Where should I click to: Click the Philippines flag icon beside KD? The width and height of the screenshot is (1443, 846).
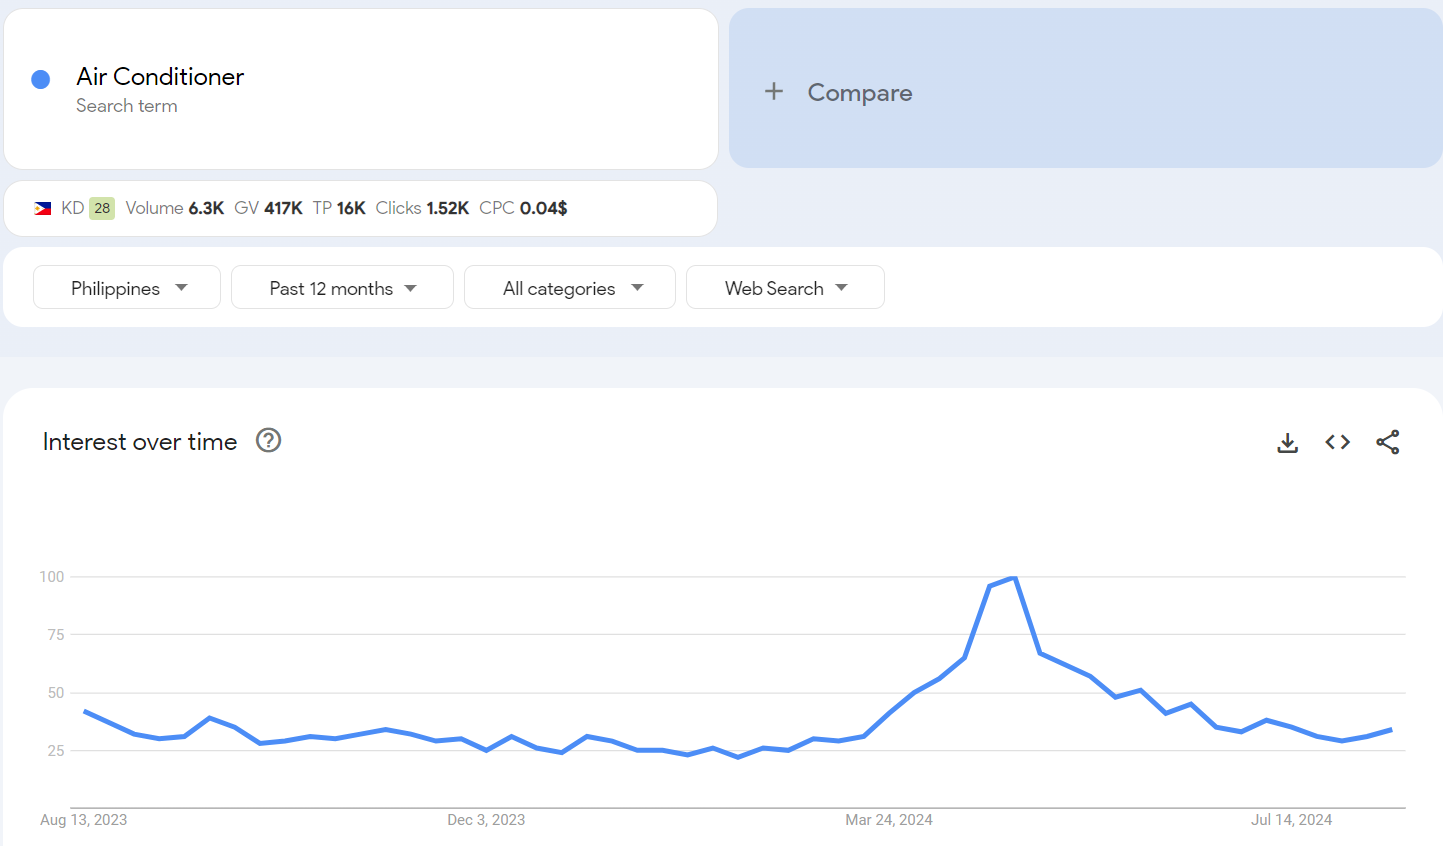[x=43, y=209]
